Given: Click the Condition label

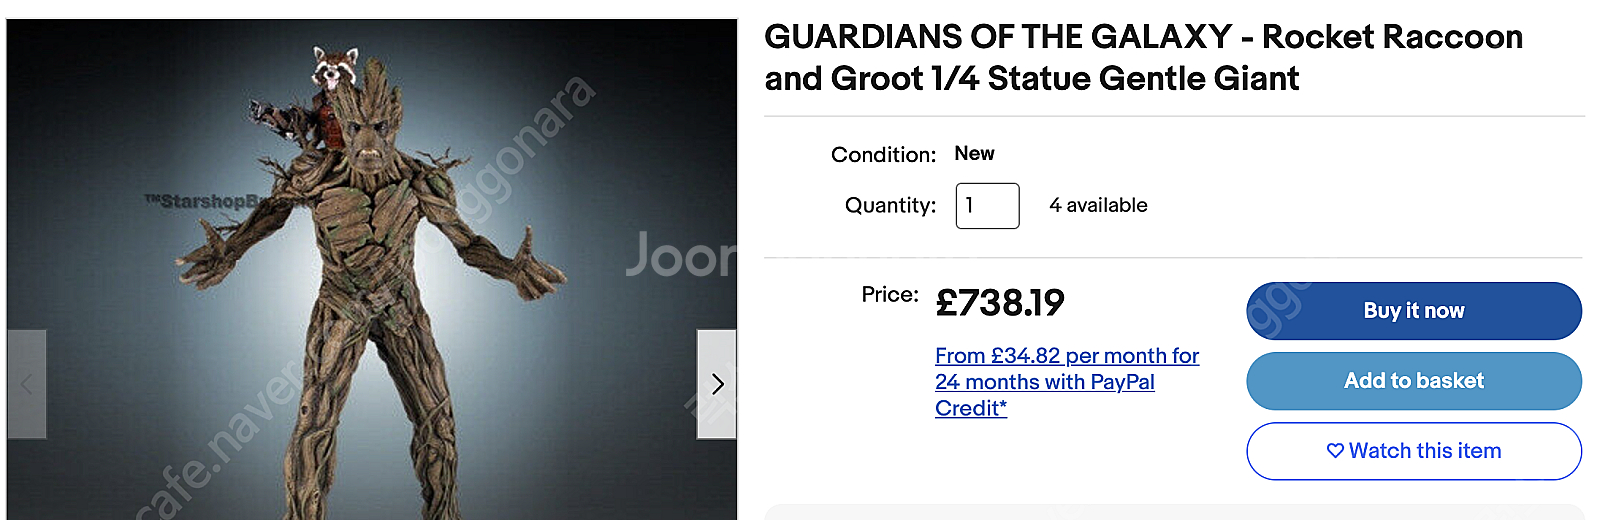Looking at the screenshot, I should (883, 155).
